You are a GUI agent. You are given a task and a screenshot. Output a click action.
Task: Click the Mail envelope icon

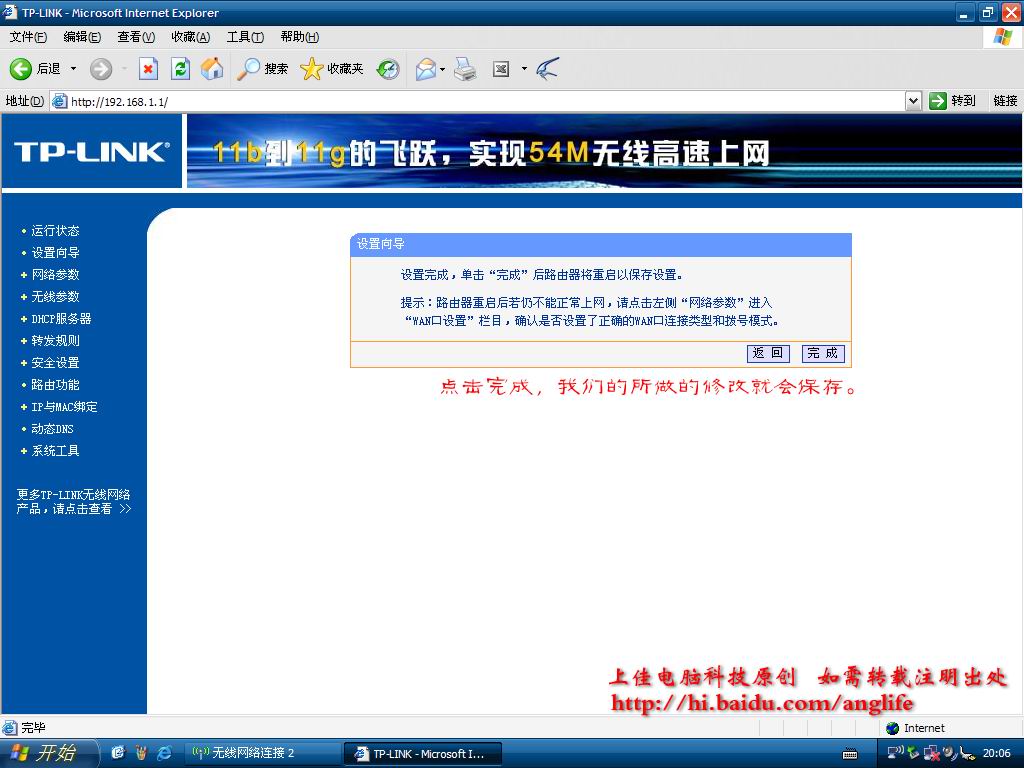(x=425, y=69)
